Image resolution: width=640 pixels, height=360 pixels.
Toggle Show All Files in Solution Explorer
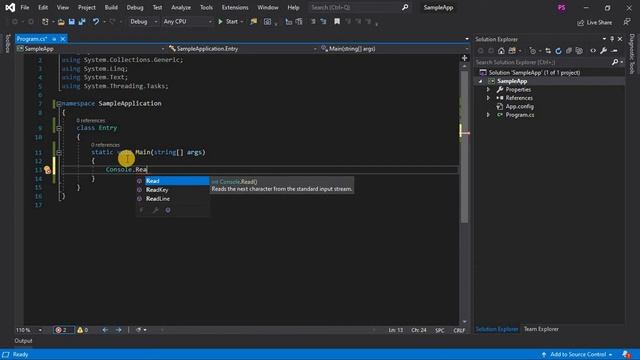point(579,51)
